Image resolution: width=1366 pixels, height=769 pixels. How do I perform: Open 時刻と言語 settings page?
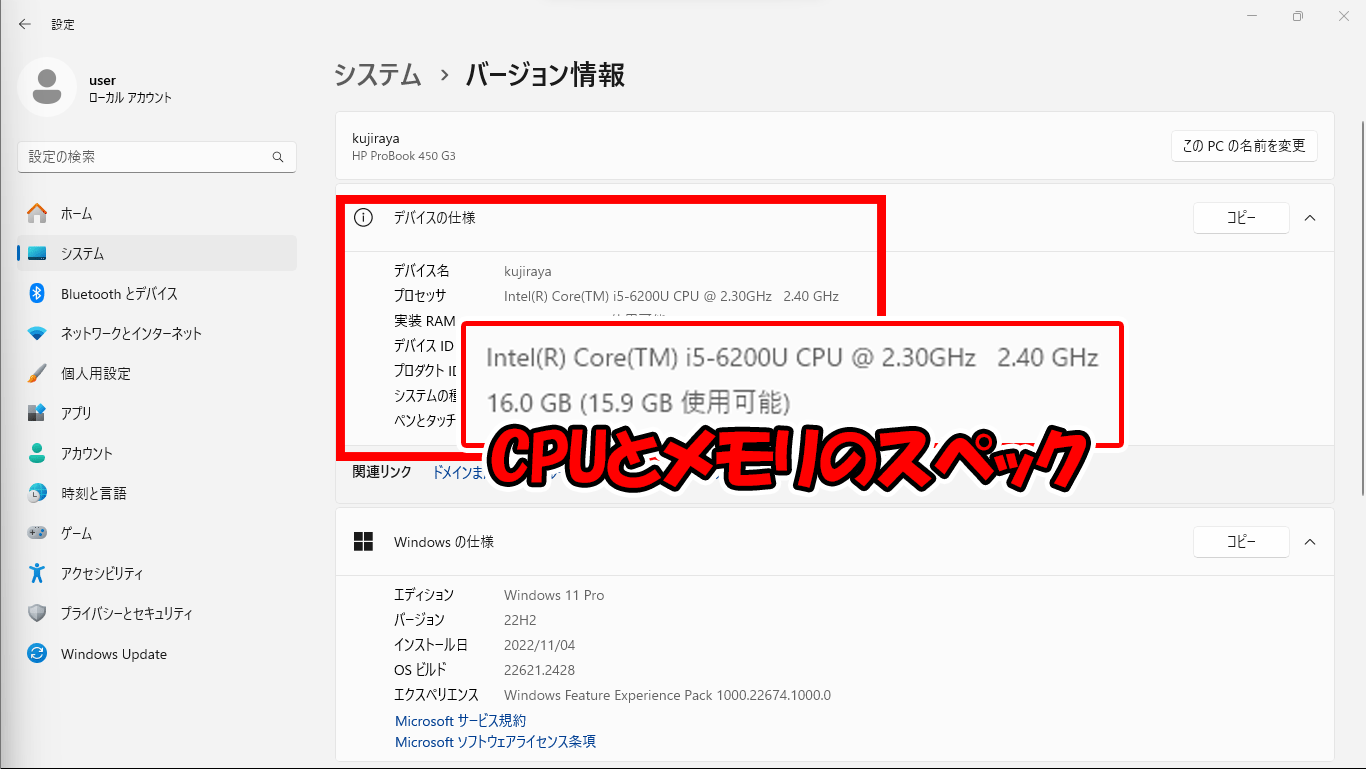[93, 493]
